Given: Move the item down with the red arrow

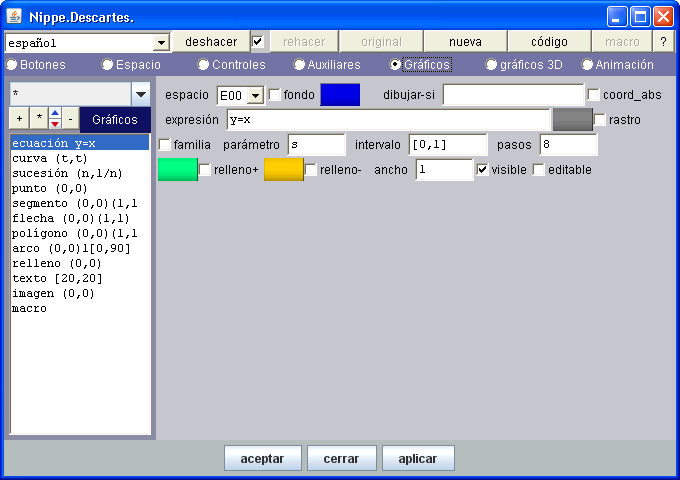Looking at the screenshot, I should (x=55, y=124).
